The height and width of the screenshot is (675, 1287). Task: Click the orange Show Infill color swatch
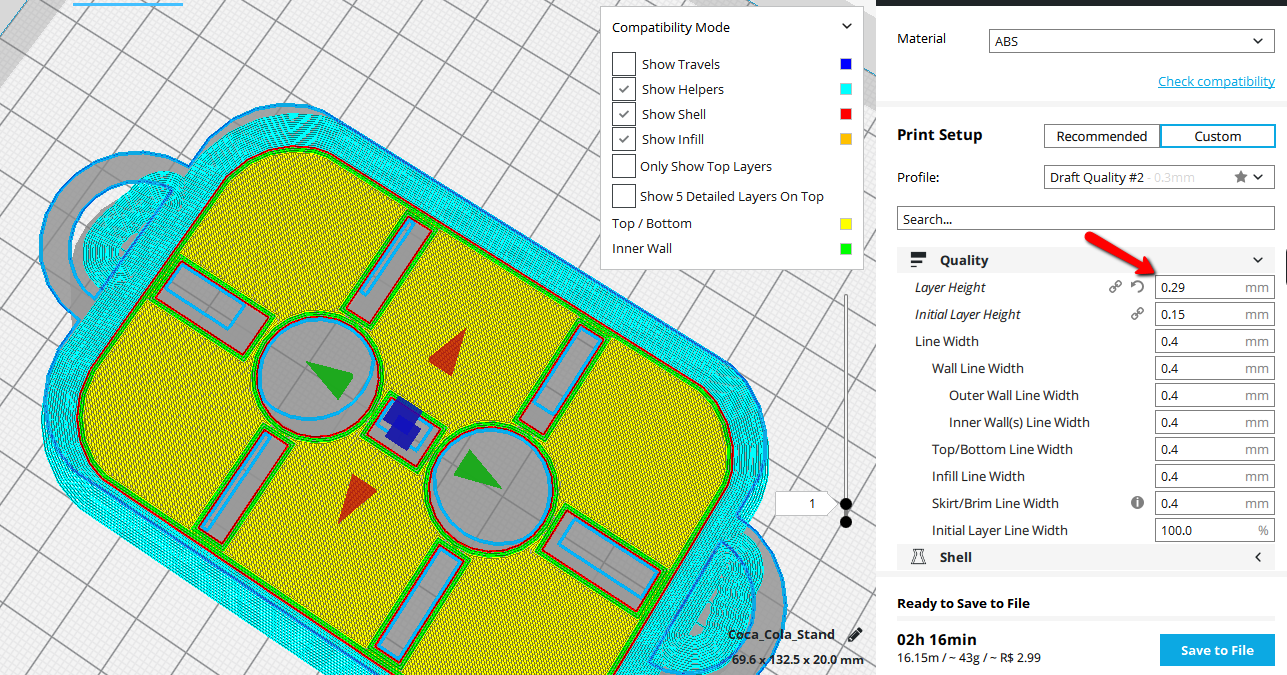[x=846, y=139]
